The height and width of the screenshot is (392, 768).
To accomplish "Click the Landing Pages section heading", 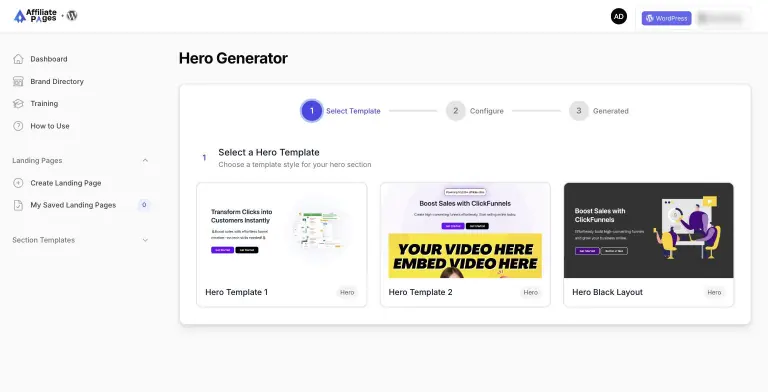I will point(37,160).
